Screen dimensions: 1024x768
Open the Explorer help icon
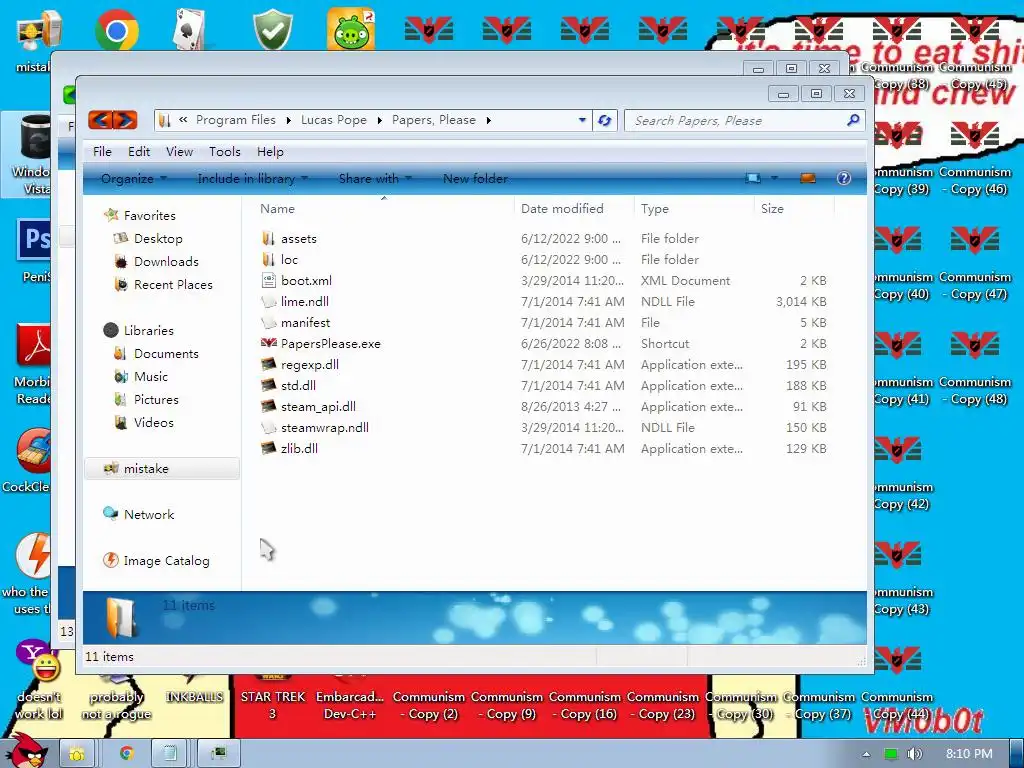[x=844, y=178]
